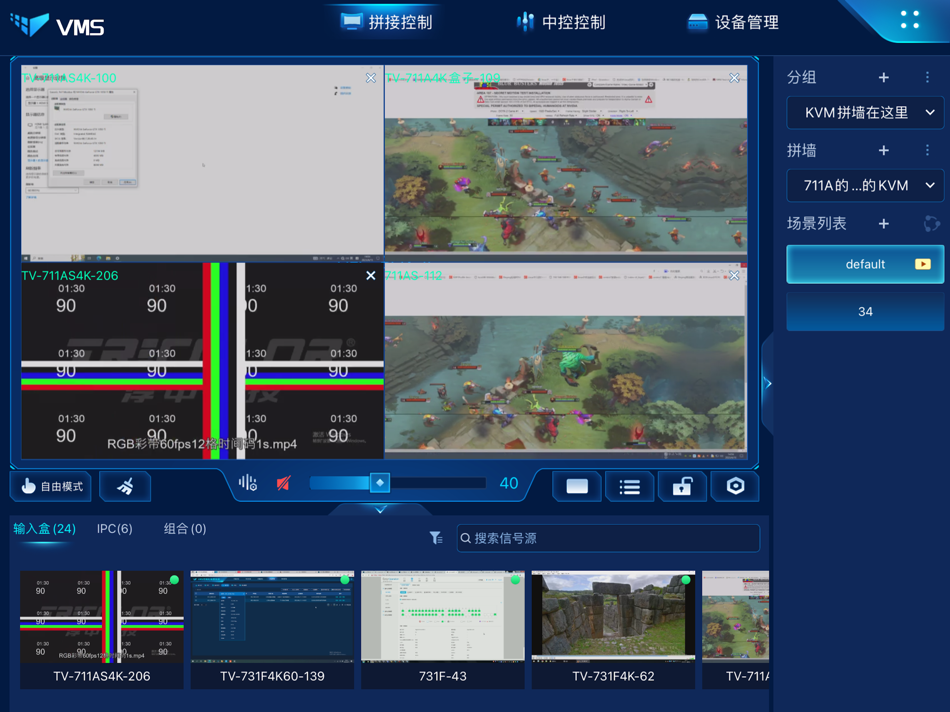The width and height of the screenshot is (950, 712).
Task: Select the 组合 (0) tab
Action: click(185, 529)
